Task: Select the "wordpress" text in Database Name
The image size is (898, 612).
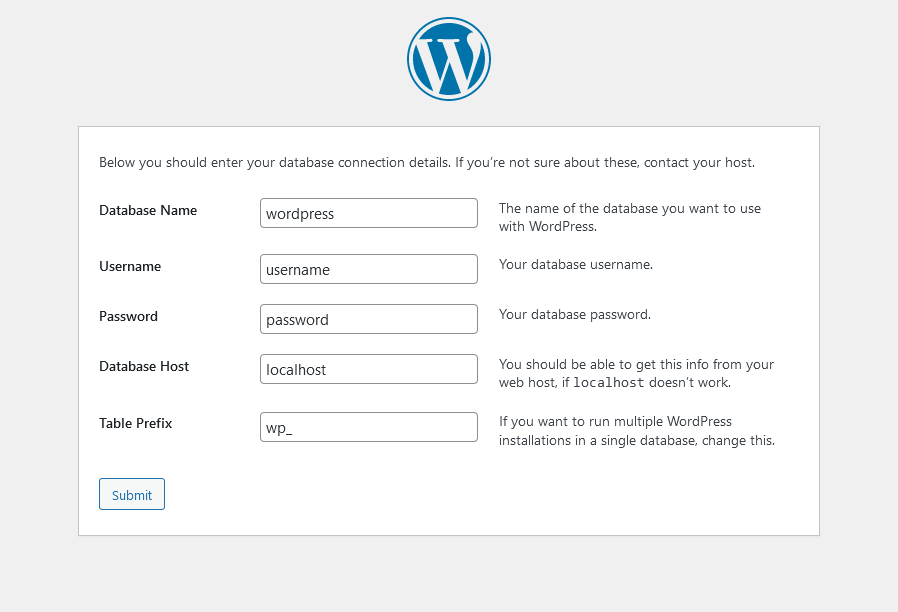Action: (299, 213)
